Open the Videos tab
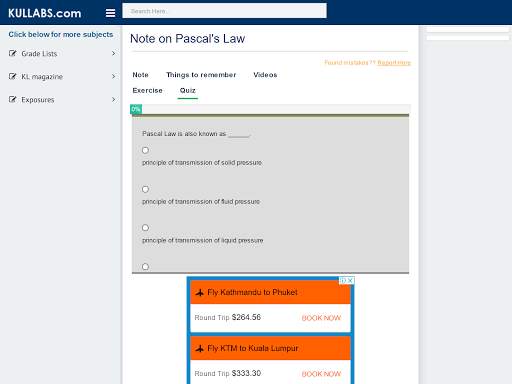The height and width of the screenshot is (384, 512). pyautogui.click(x=265, y=75)
